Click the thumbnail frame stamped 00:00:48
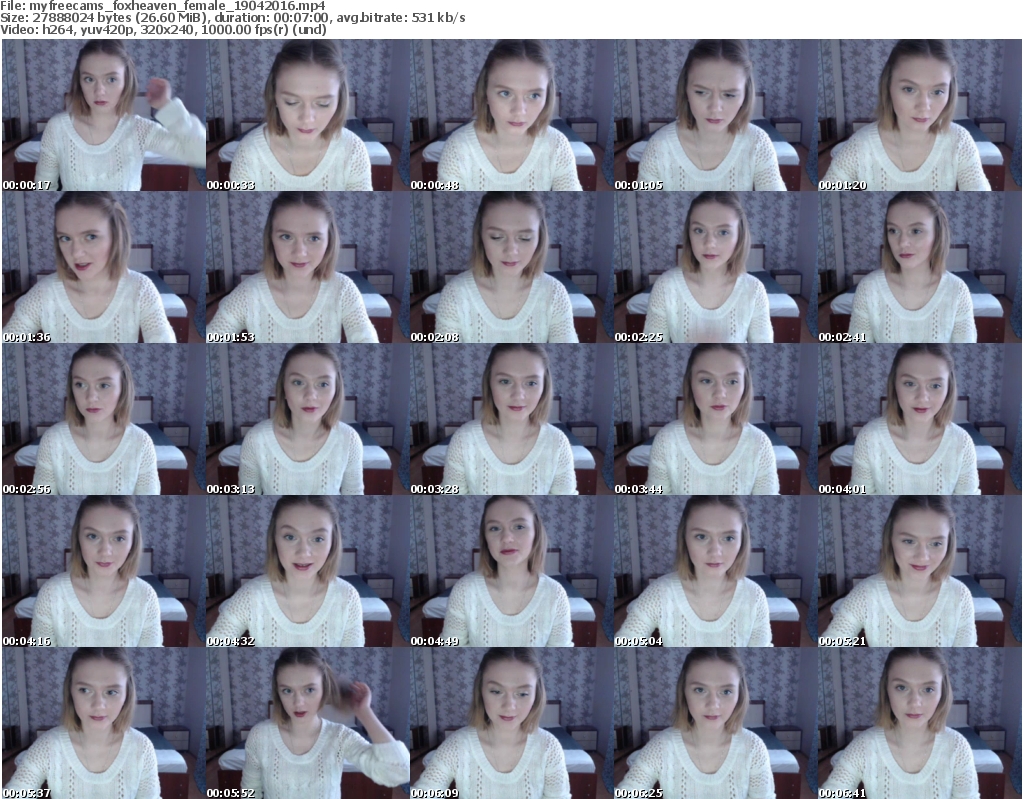 pos(512,115)
